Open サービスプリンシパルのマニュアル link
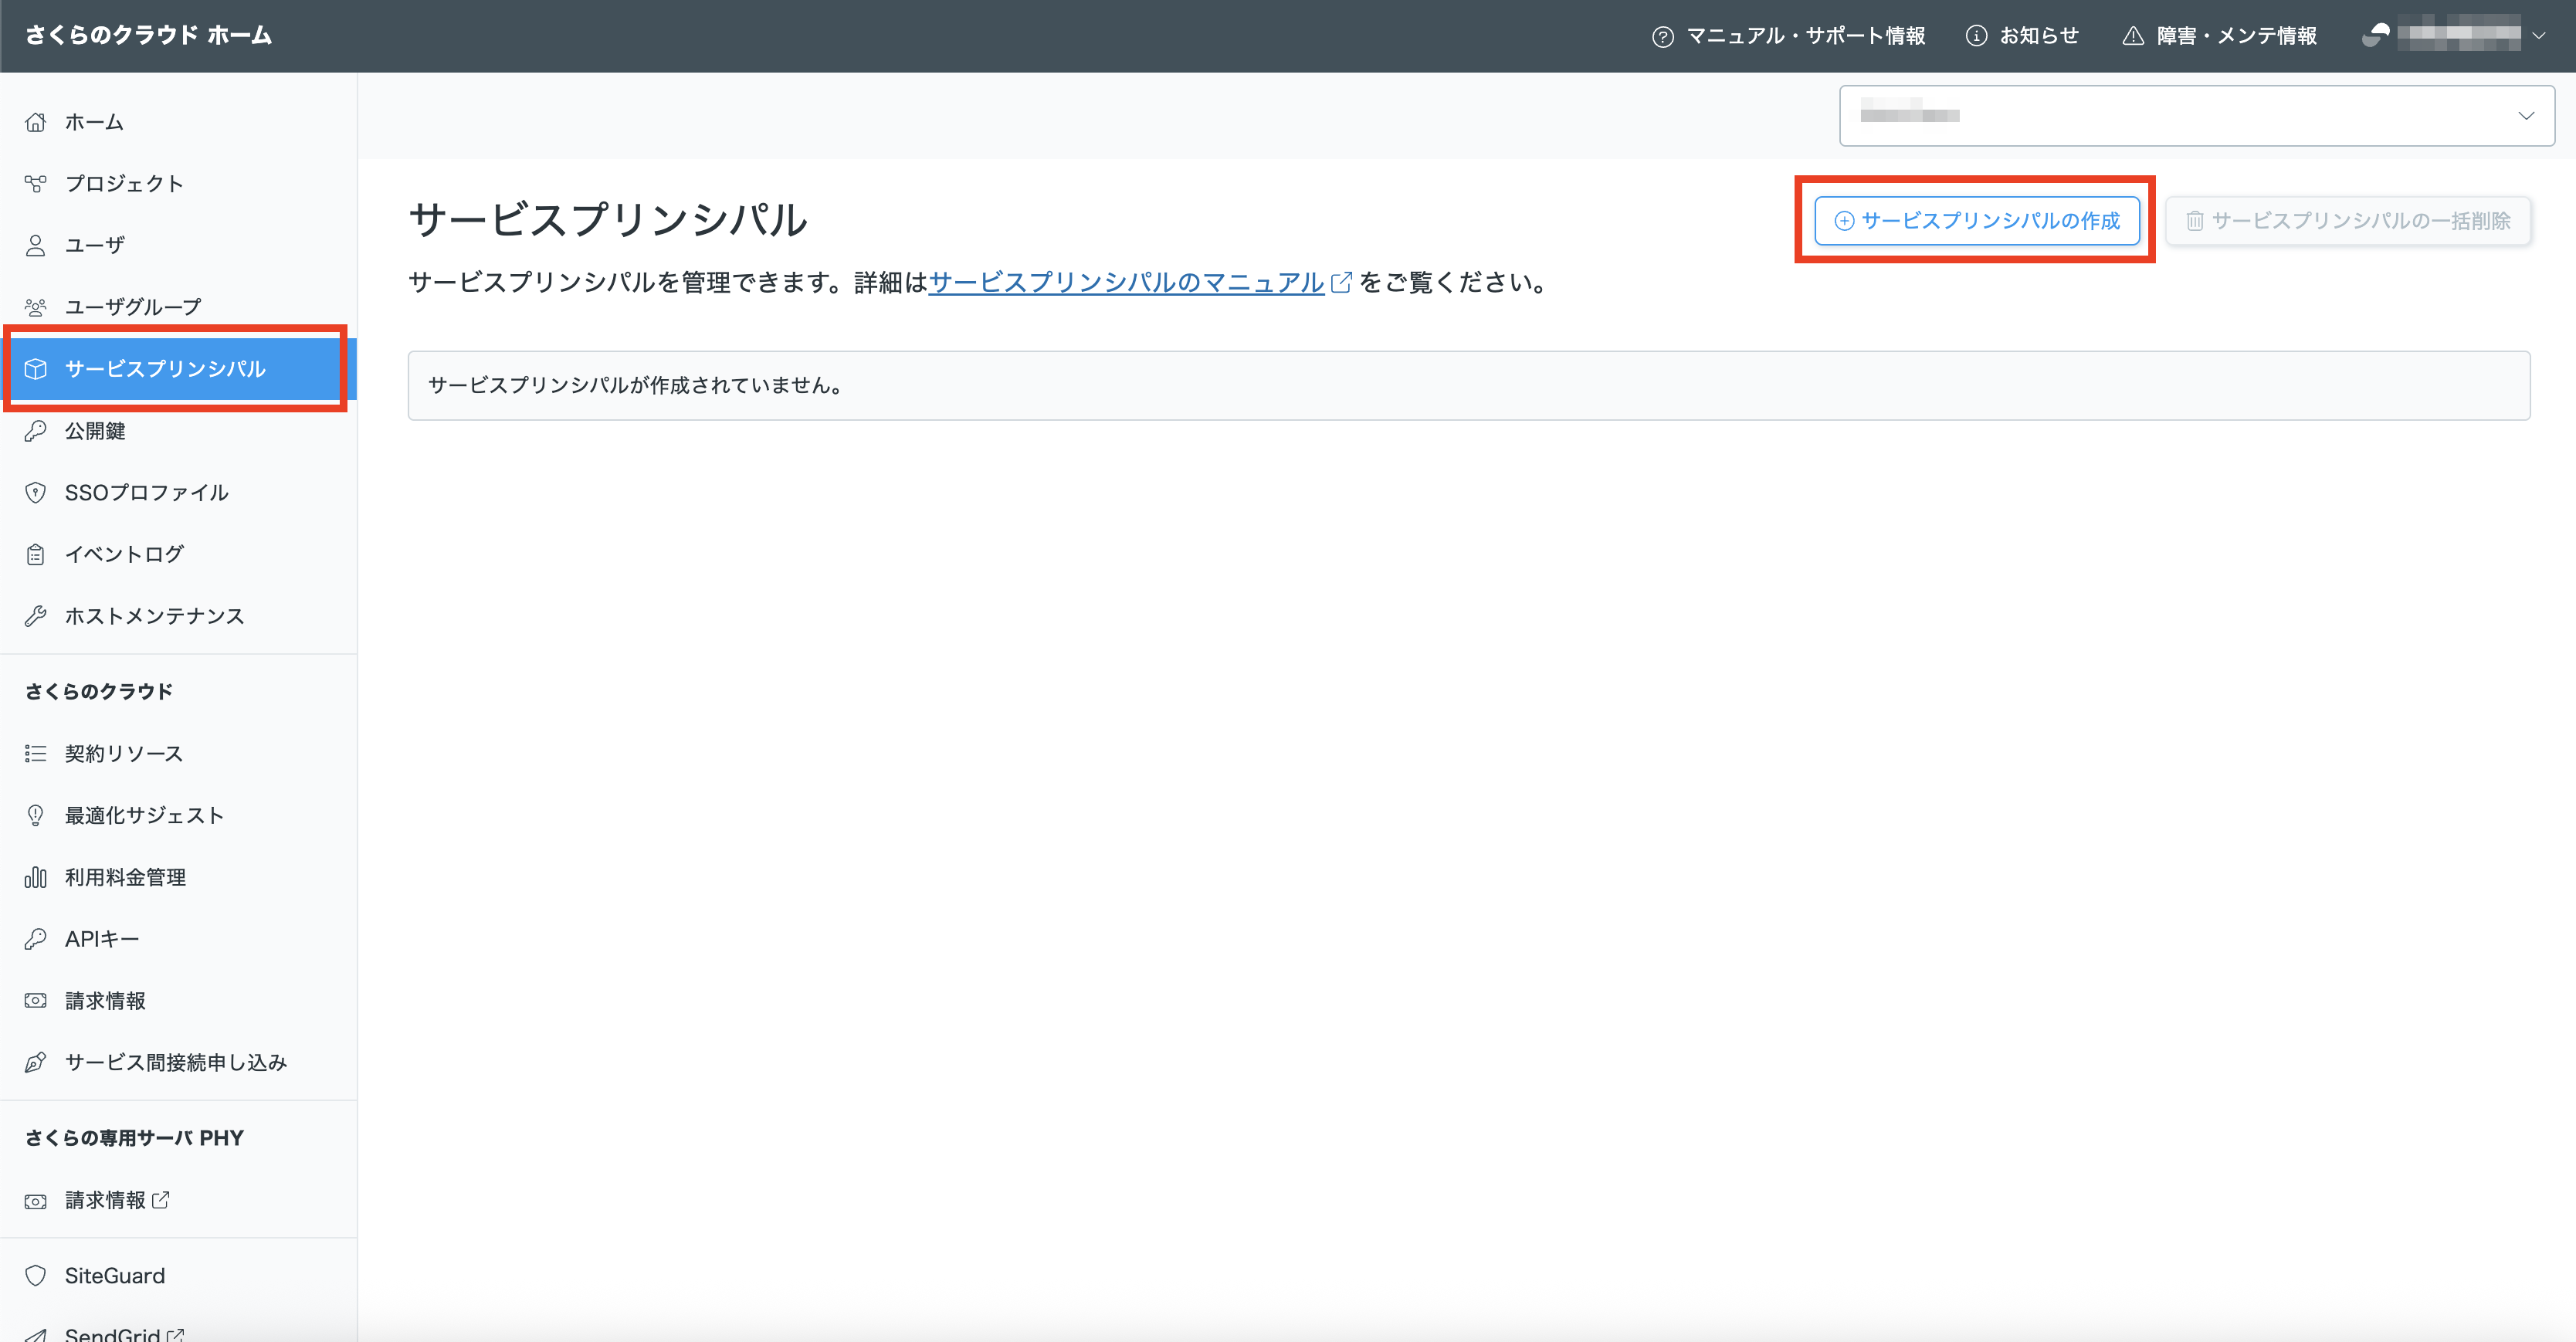The width and height of the screenshot is (2576, 1342). pyautogui.click(x=1126, y=283)
